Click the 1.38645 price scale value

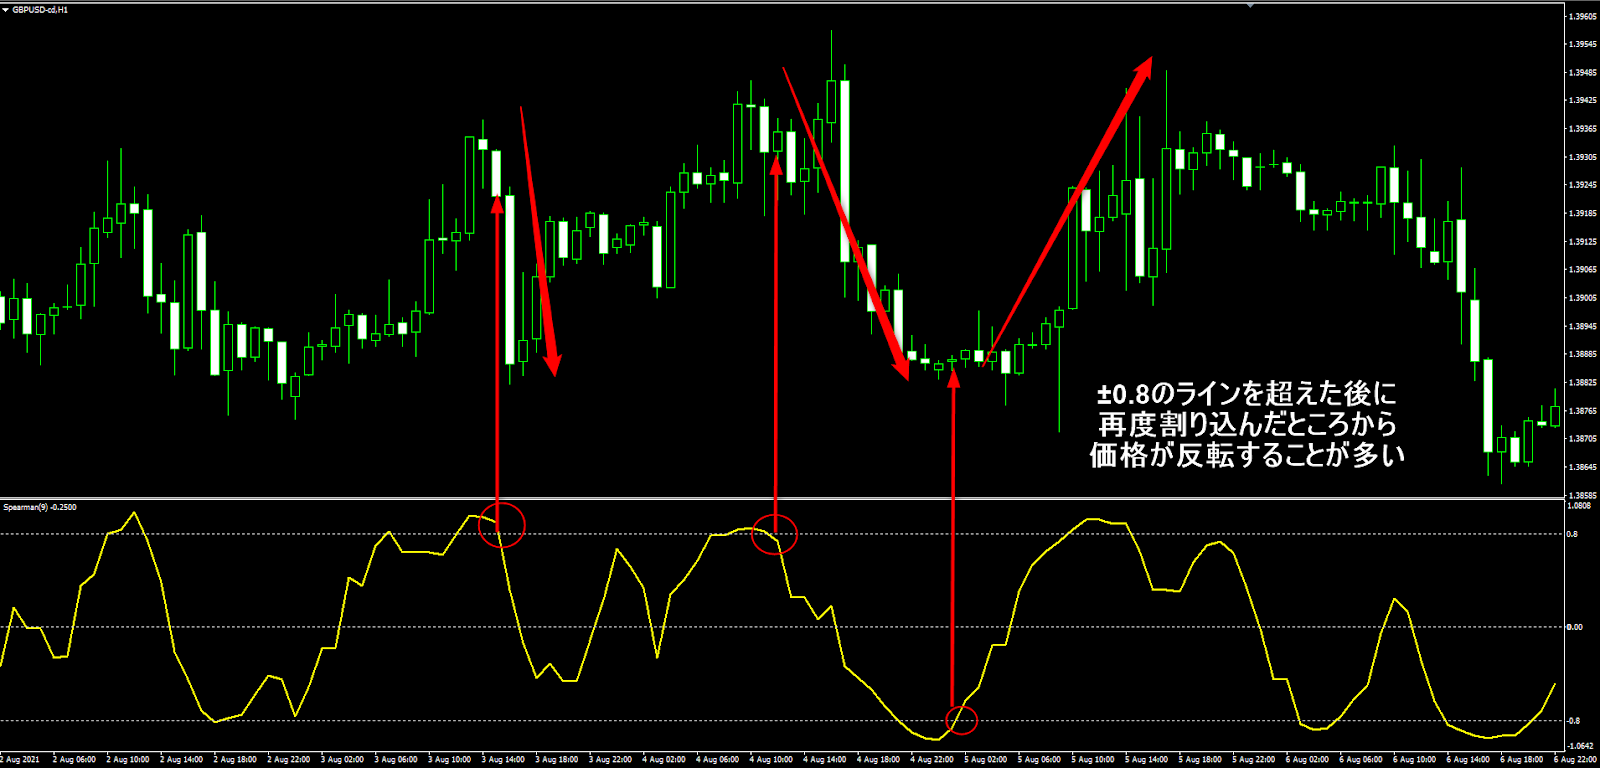tap(1583, 467)
